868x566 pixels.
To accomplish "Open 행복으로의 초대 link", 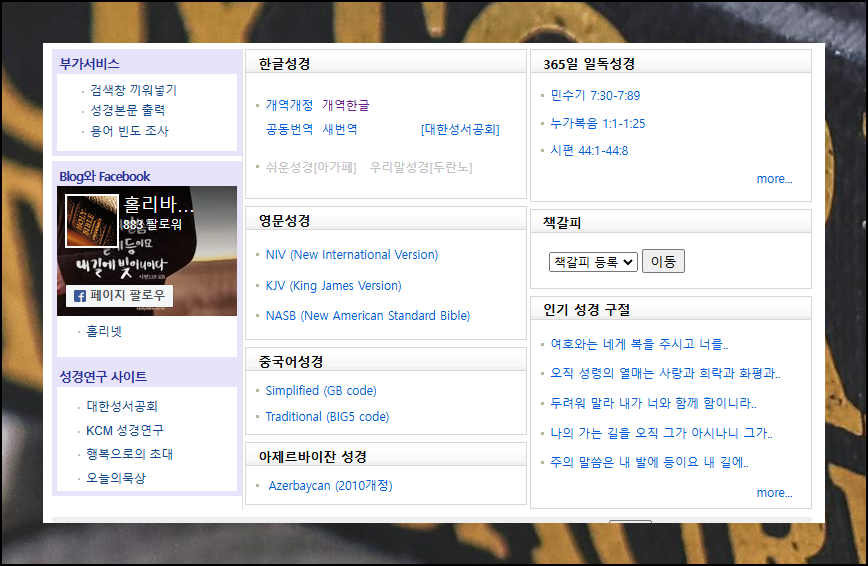I will click(130, 454).
